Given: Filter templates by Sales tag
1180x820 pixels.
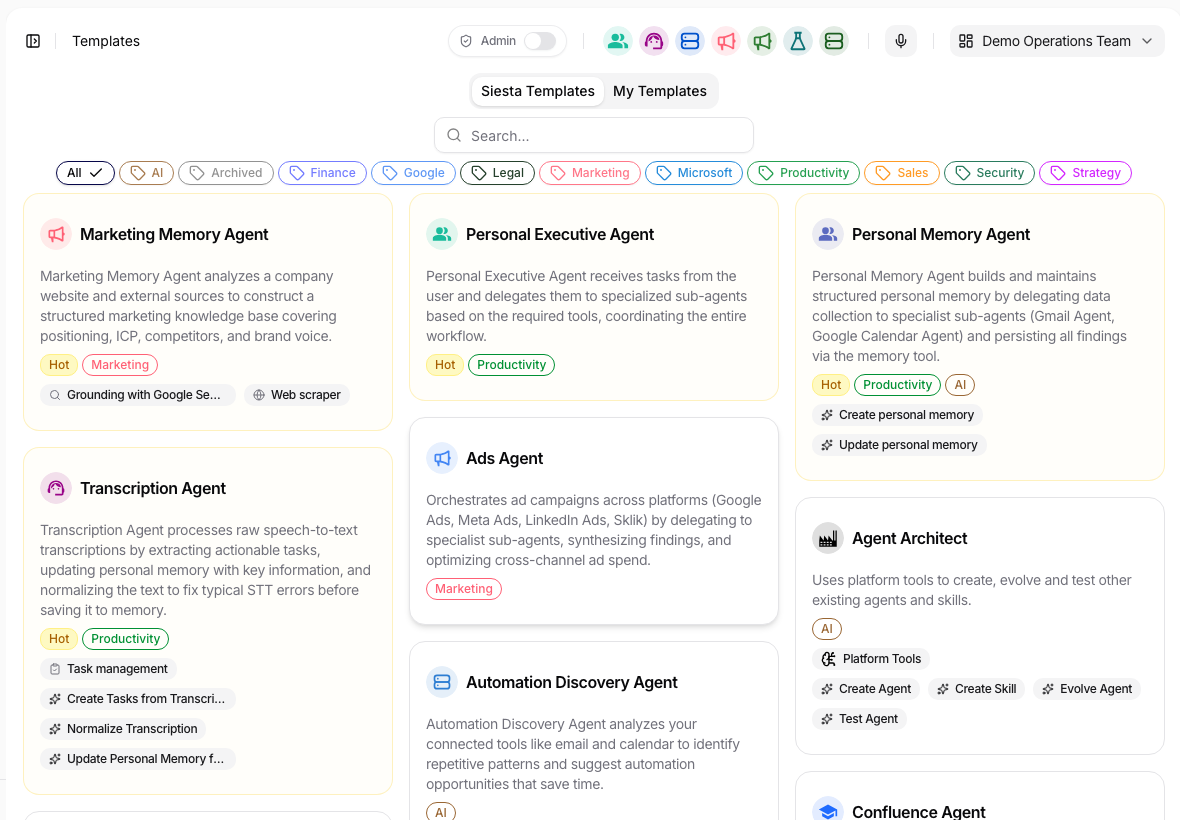Looking at the screenshot, I should point(902,173).
